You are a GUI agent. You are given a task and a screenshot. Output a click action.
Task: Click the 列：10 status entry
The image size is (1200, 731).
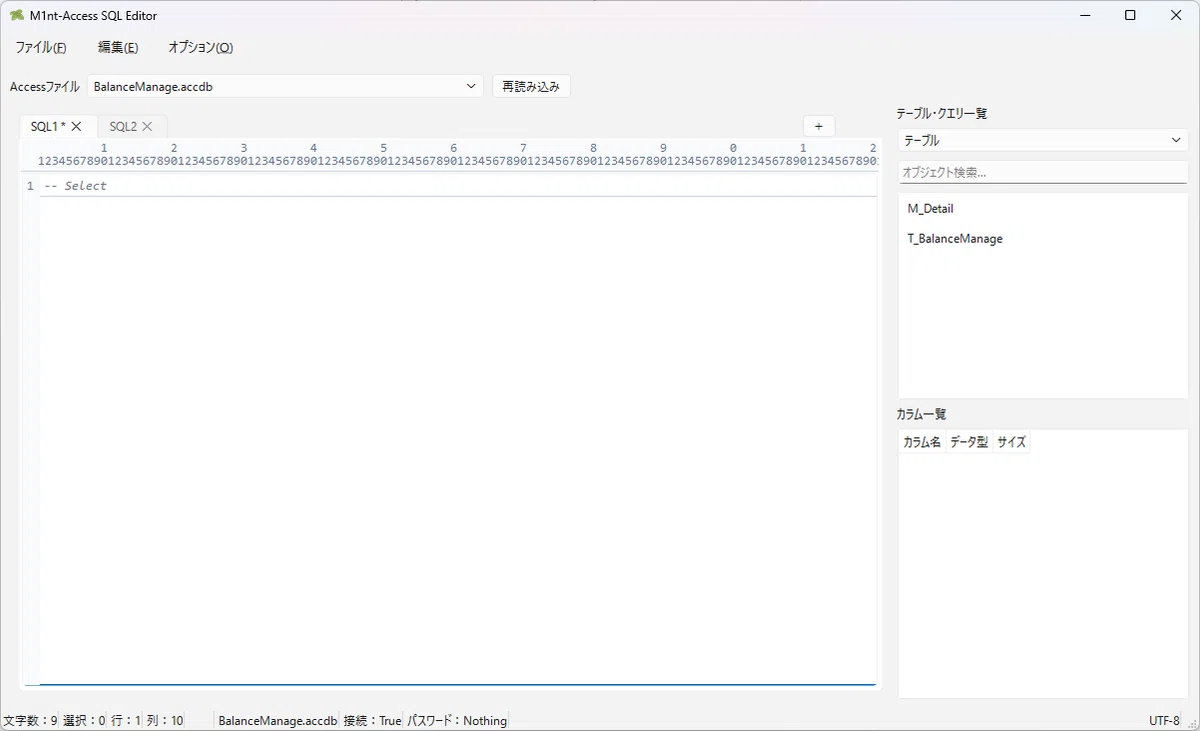click(165, 720)
